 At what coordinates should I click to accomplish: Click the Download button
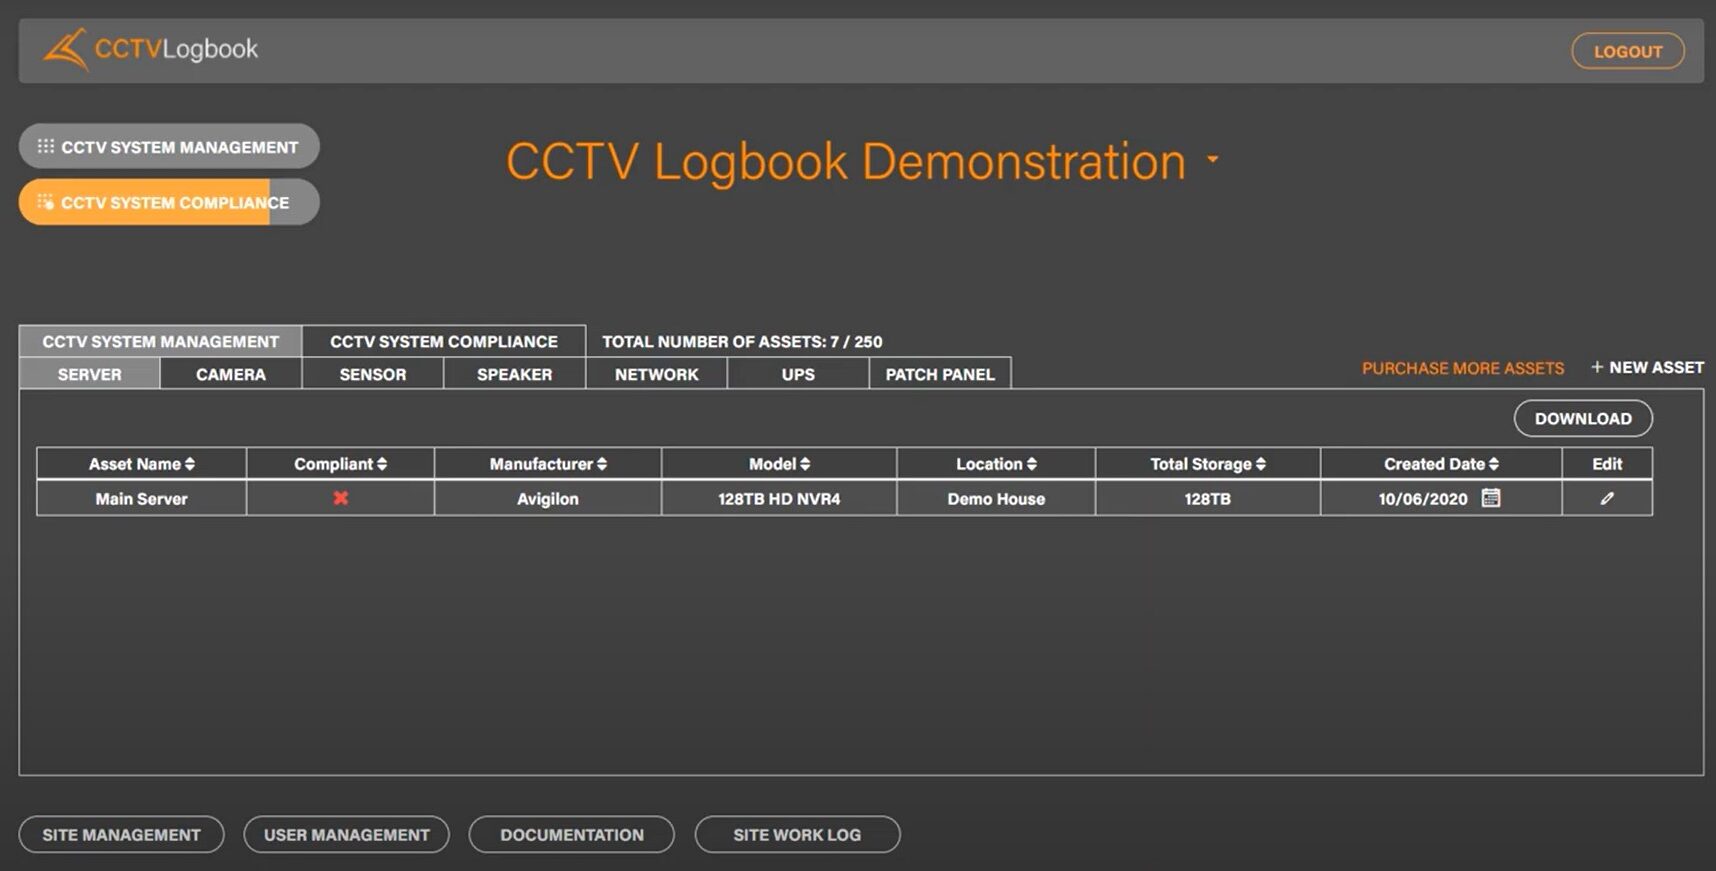click(1583, 418)
